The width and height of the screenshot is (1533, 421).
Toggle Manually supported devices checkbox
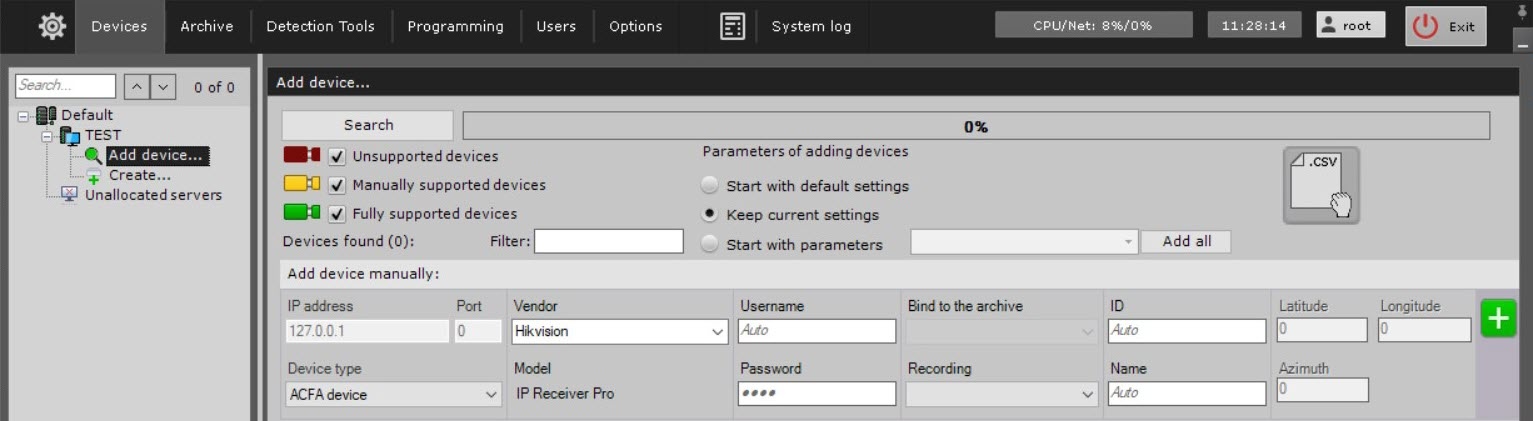(x=337, y=185)
